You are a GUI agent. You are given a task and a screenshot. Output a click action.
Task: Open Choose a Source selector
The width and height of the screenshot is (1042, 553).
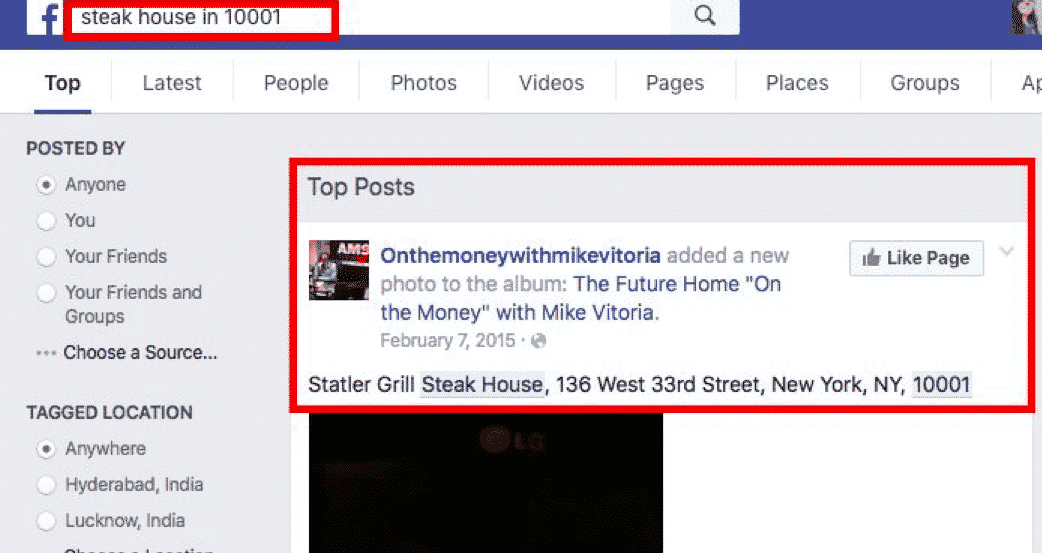coord(140,352)
